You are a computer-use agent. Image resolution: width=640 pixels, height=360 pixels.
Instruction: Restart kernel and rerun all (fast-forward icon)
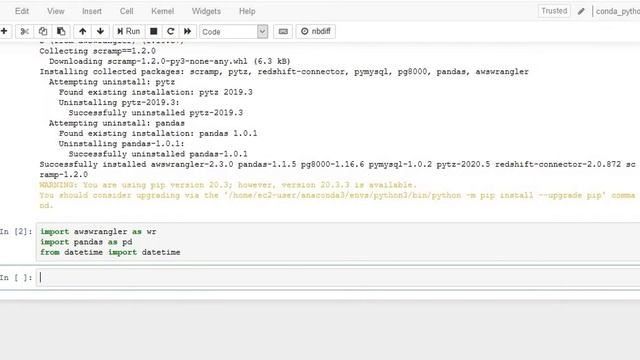coord(188,31)
